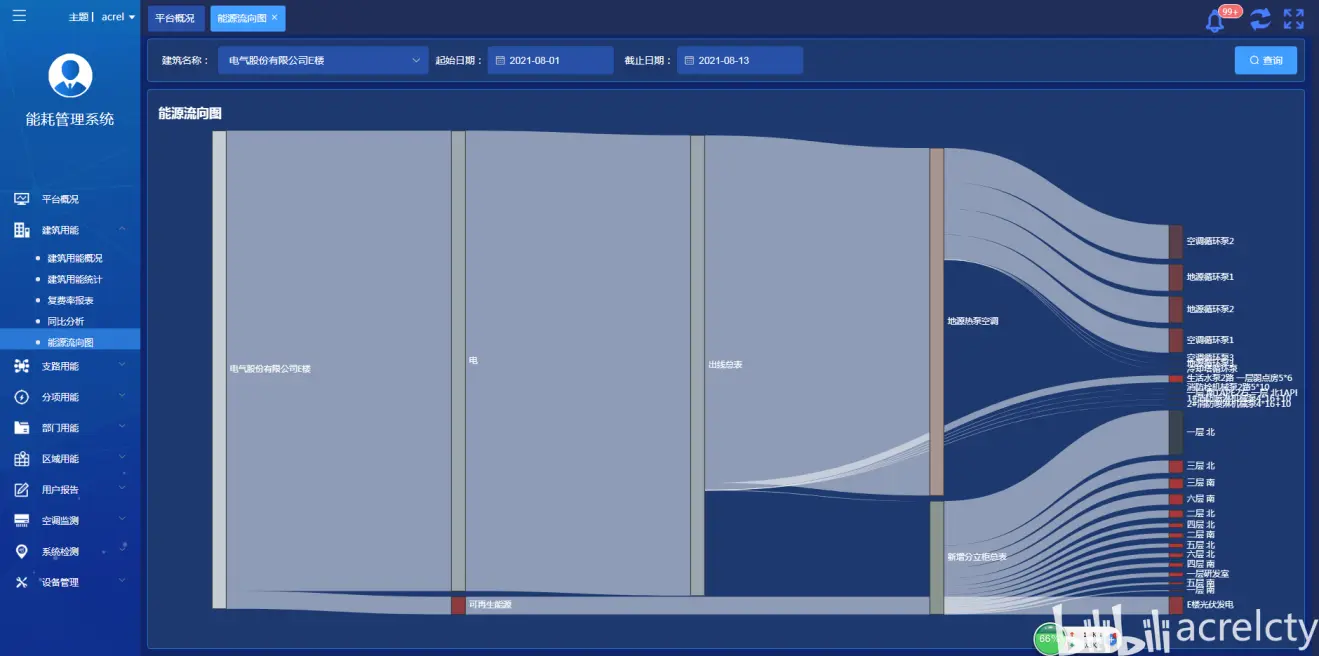
Task: Expand the 部门用能 menu
Action: tap(70, 428)
